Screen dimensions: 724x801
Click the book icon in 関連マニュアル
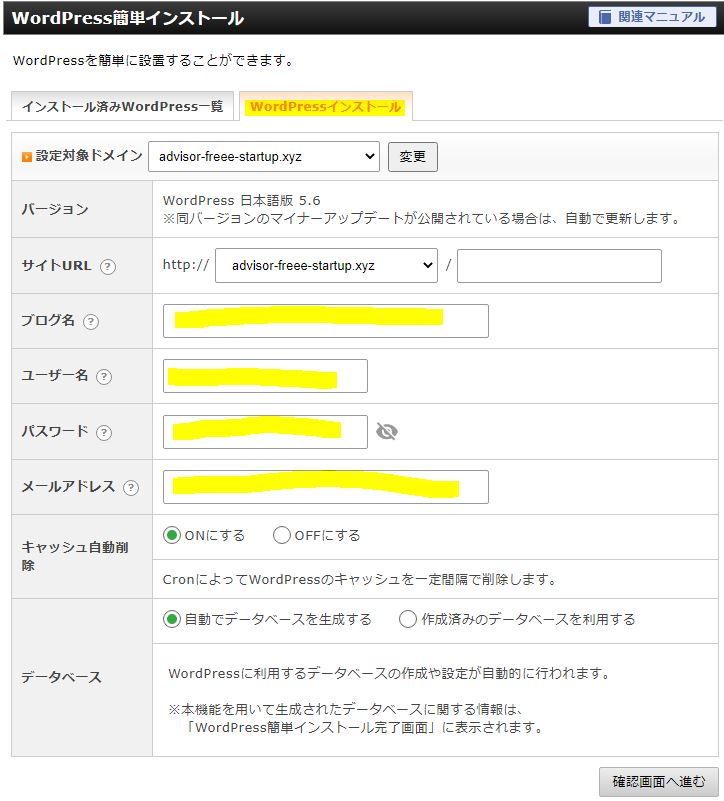tap(605, 17)
